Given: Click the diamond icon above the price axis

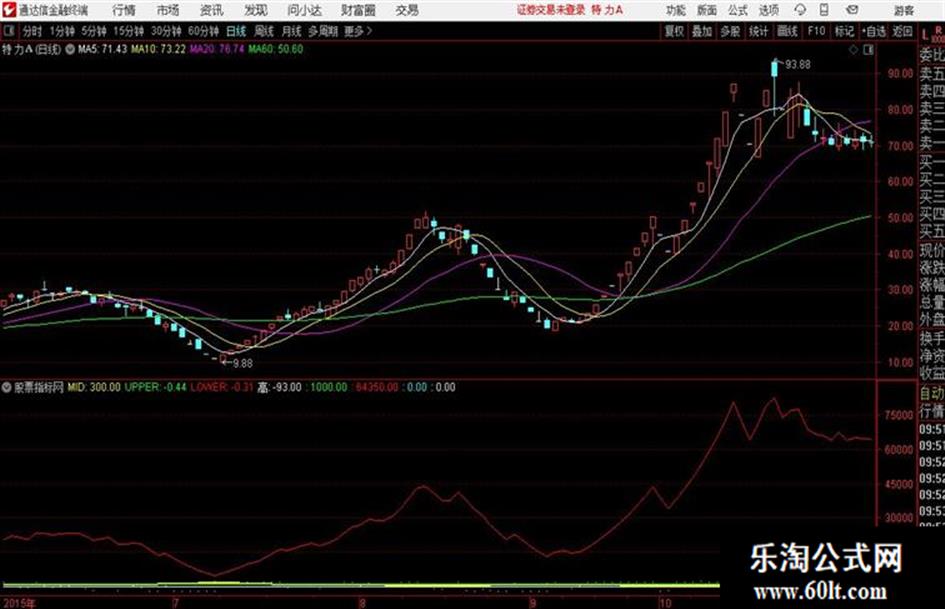Looking at the screenshot, I should point(853,49).
